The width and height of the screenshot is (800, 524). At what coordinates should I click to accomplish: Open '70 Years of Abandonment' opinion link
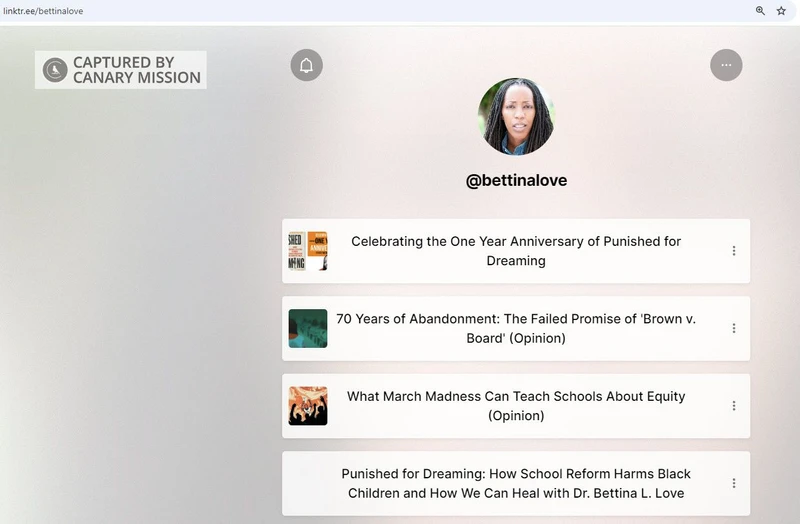point(516,328)
